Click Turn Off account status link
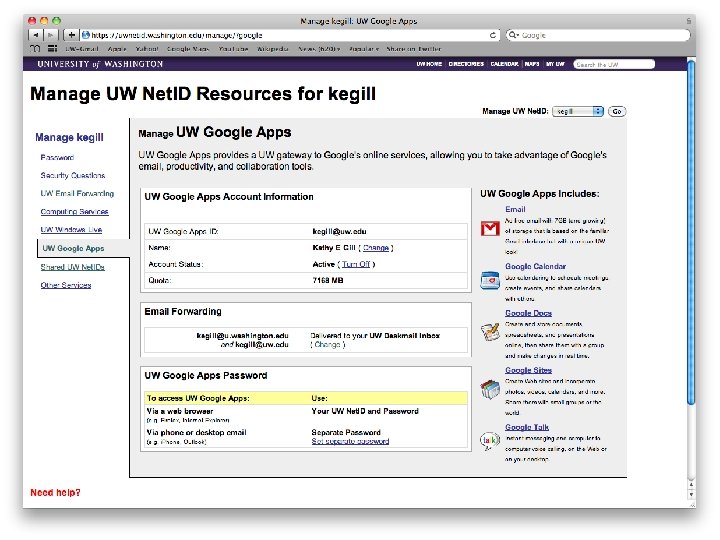720x540 pixels. click(356, 264)
